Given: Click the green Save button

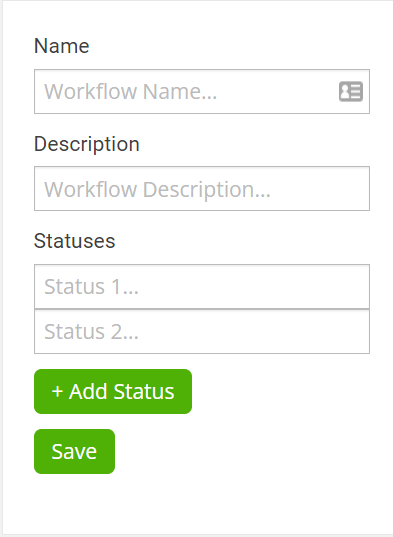Looking at the screenshot, I should point(75,451).
